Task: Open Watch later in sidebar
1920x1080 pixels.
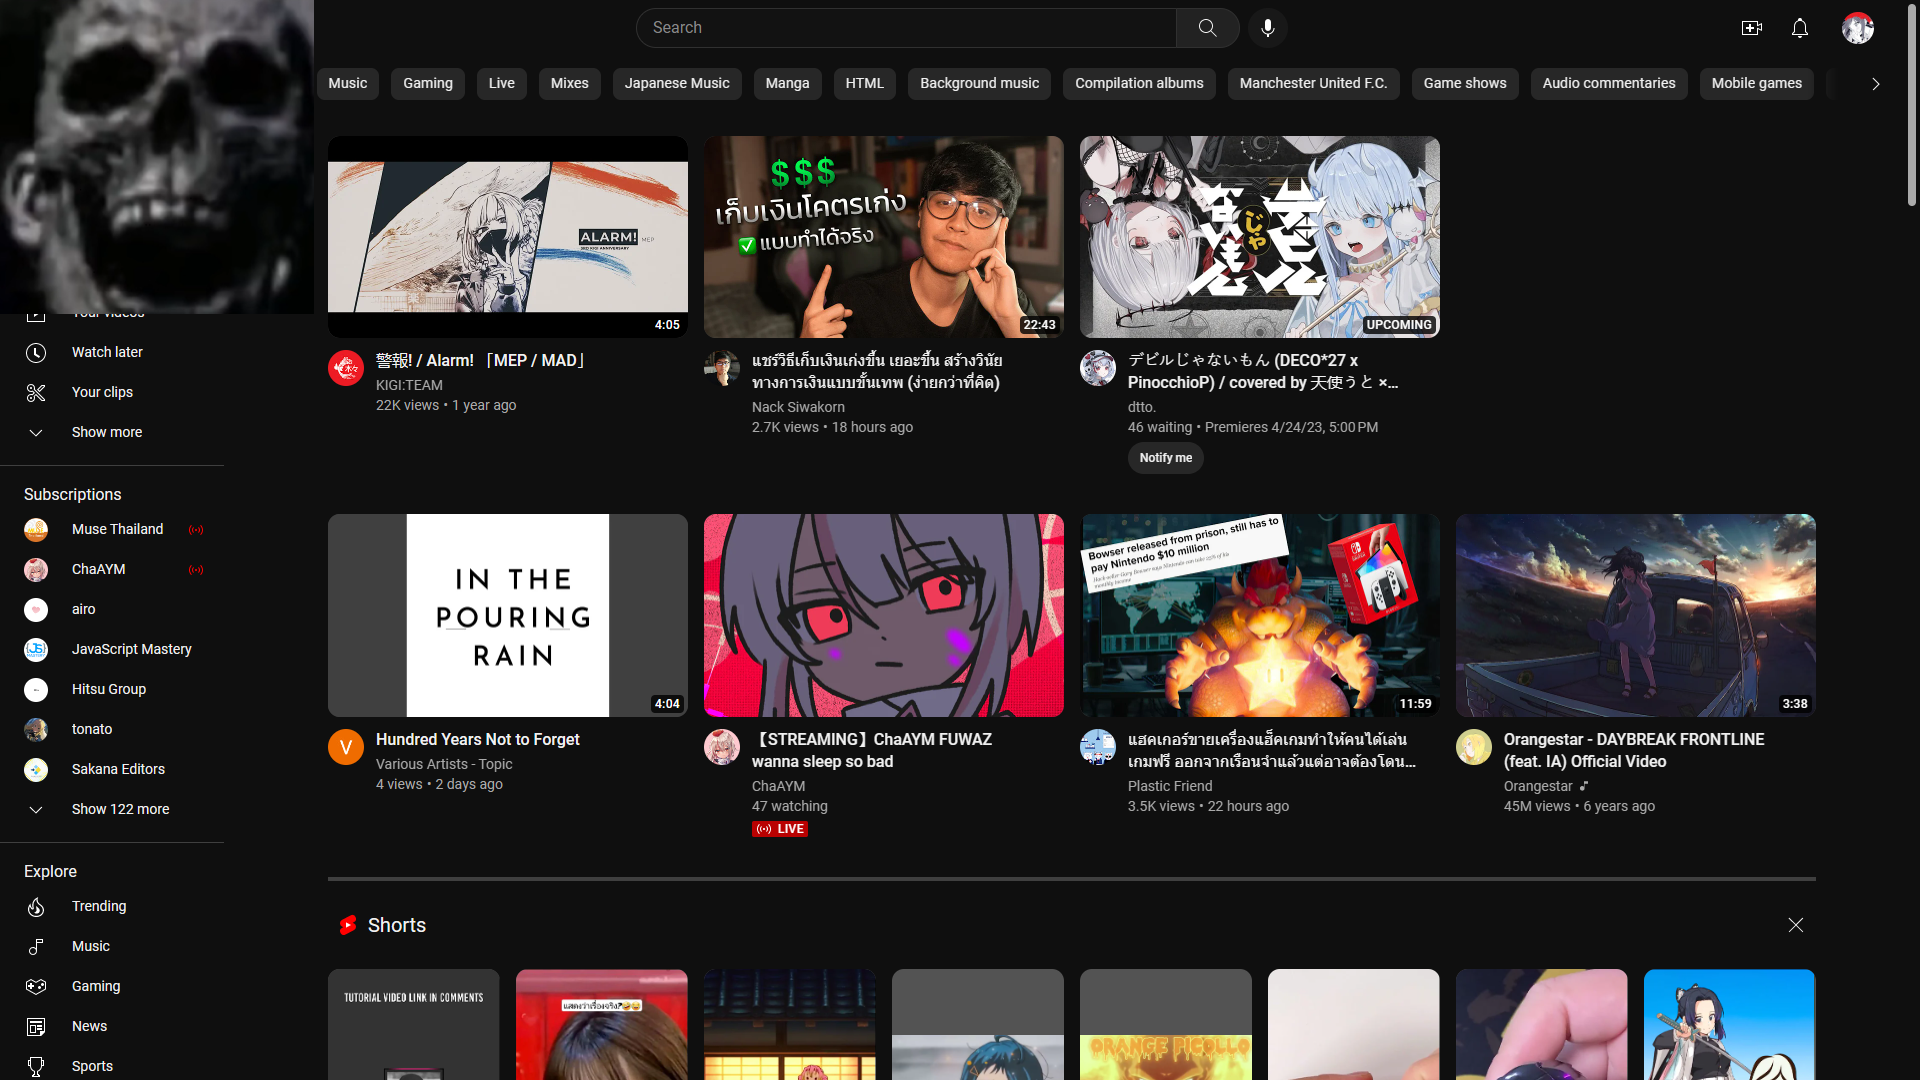Action: 106,352
